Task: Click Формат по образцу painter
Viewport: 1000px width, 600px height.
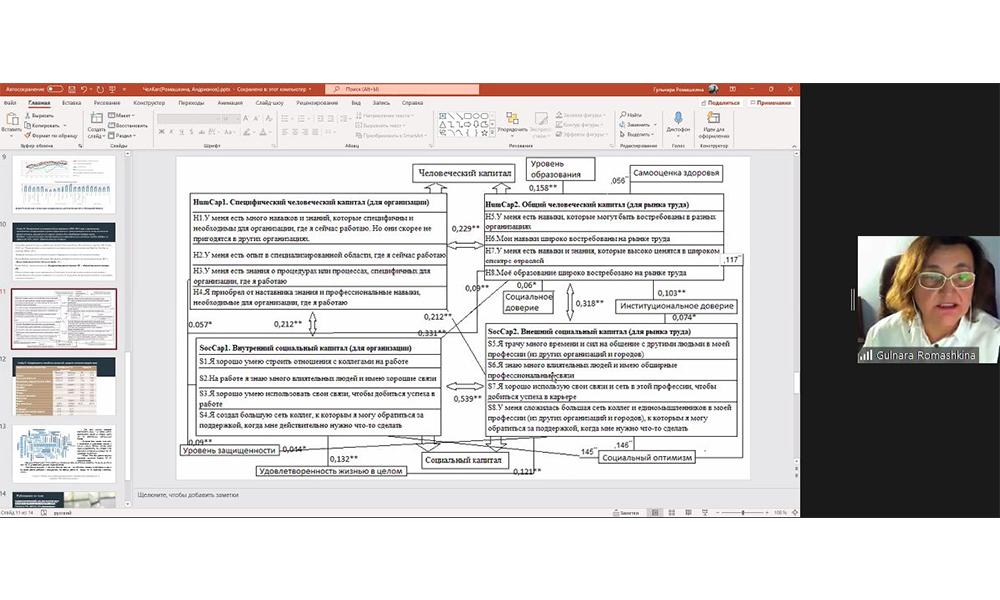Action: [x=51, y=135]
